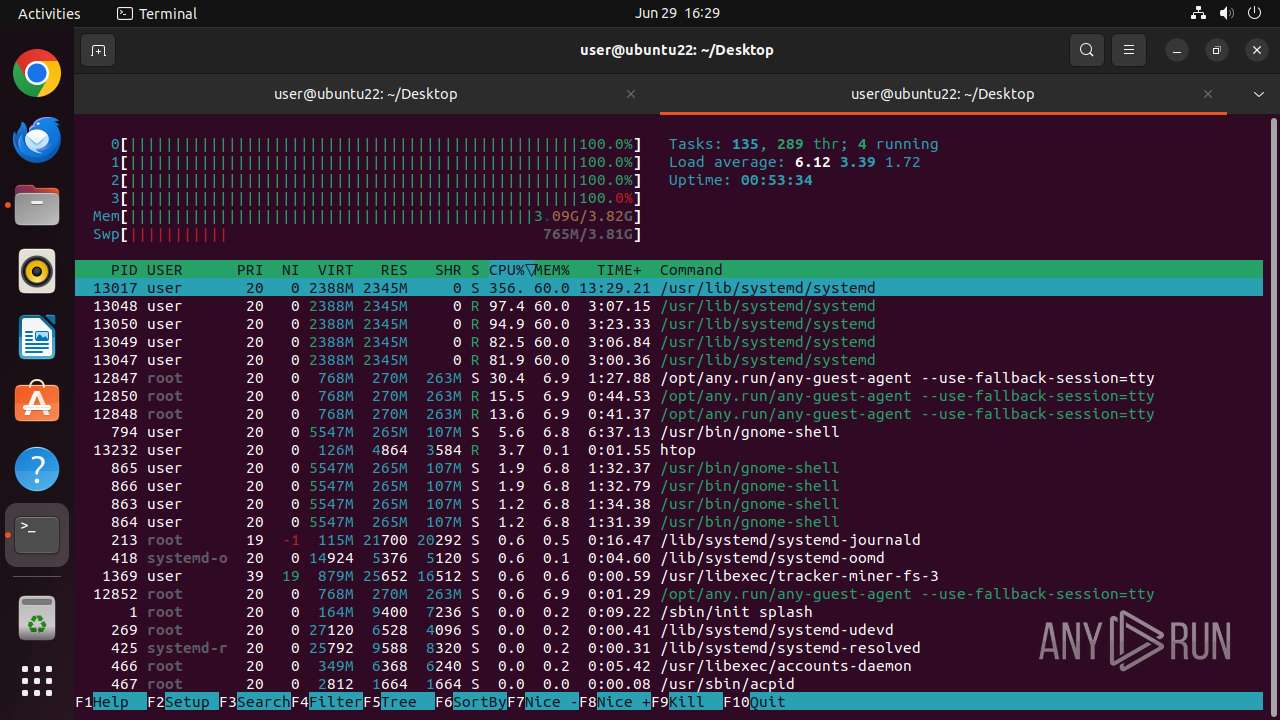
Task: Expand the terminal tab list dropdown
Action: pyautogui.click(x=1259, y=94)
